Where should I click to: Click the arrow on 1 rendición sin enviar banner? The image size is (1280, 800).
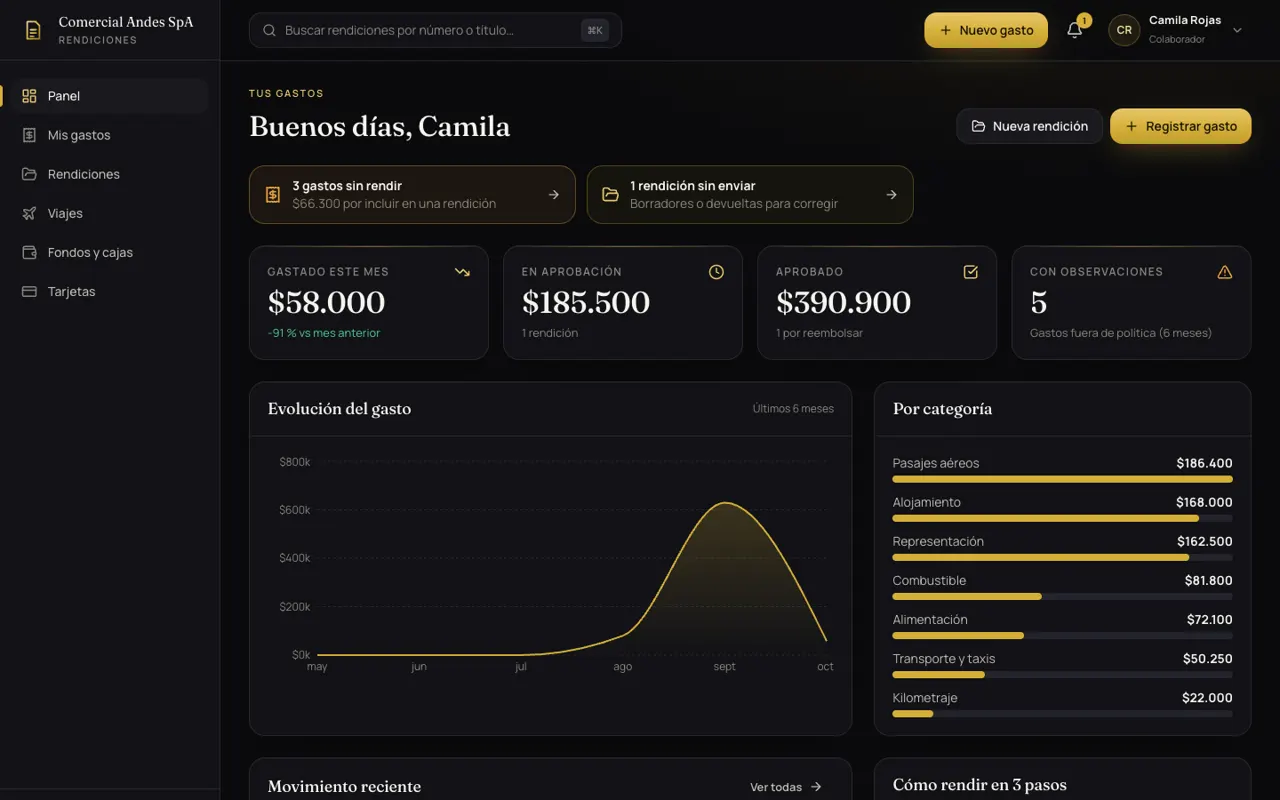(891, 194)
